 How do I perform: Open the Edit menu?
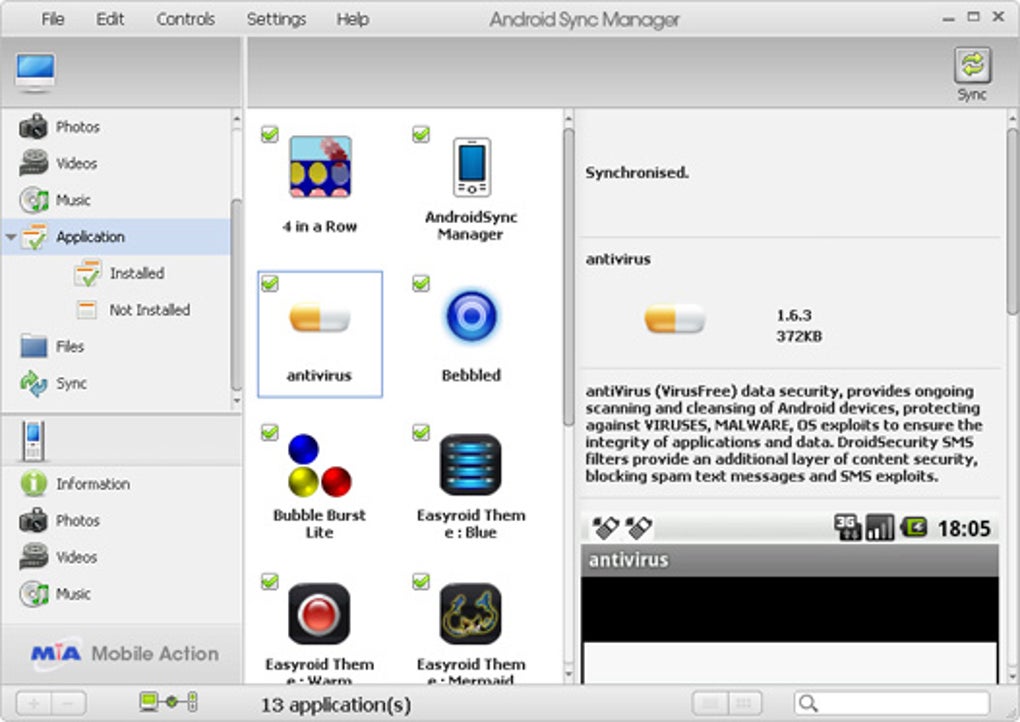point(110,20)
